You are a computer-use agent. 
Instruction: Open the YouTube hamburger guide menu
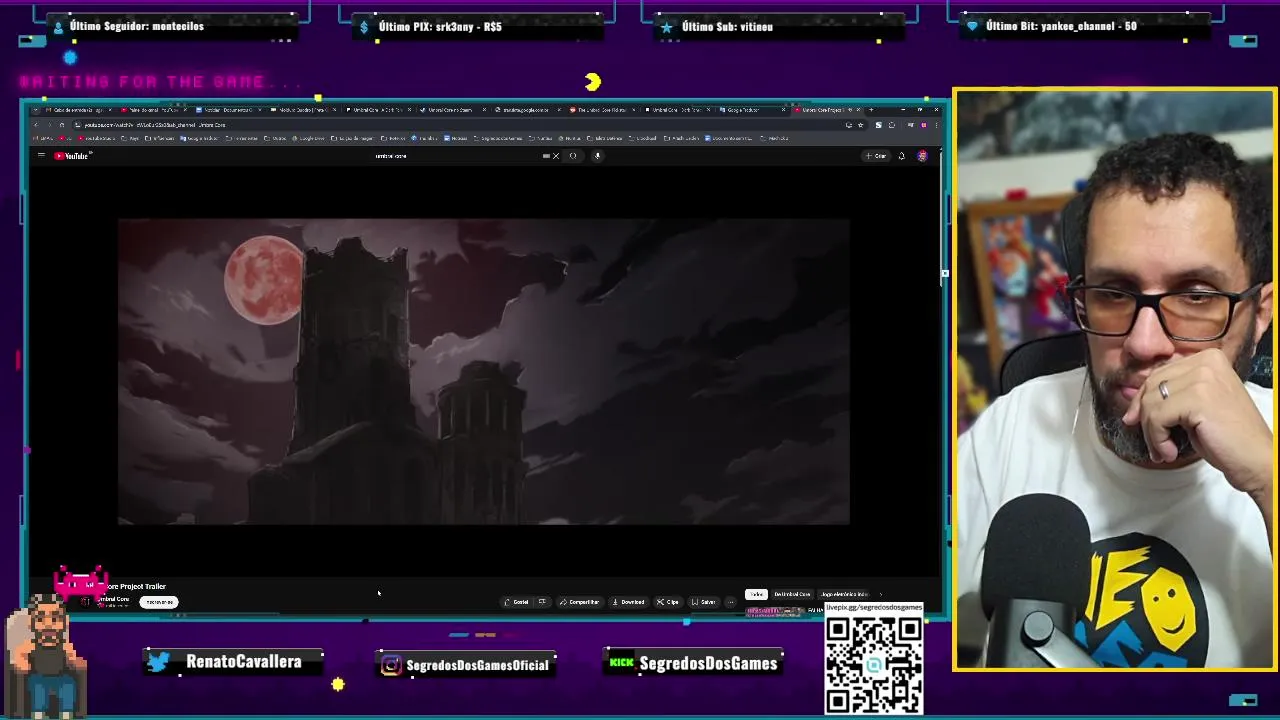coord(41,156)
